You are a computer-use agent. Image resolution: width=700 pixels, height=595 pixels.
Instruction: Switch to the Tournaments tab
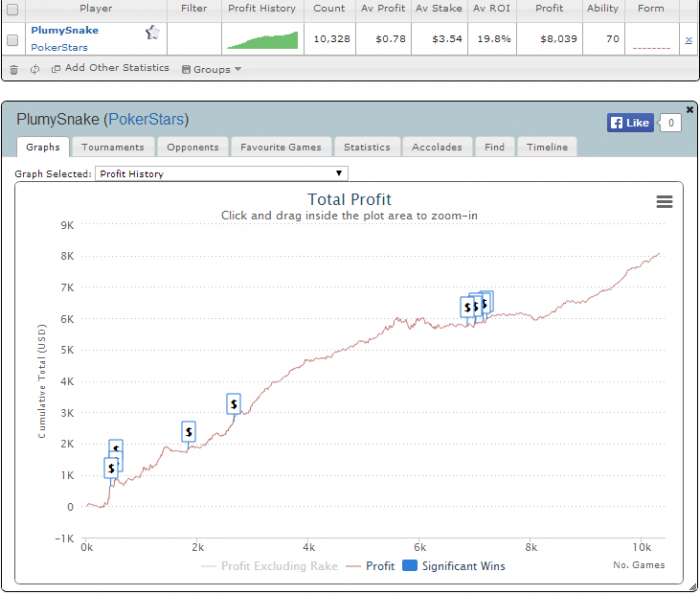click(x=113, y=147)
